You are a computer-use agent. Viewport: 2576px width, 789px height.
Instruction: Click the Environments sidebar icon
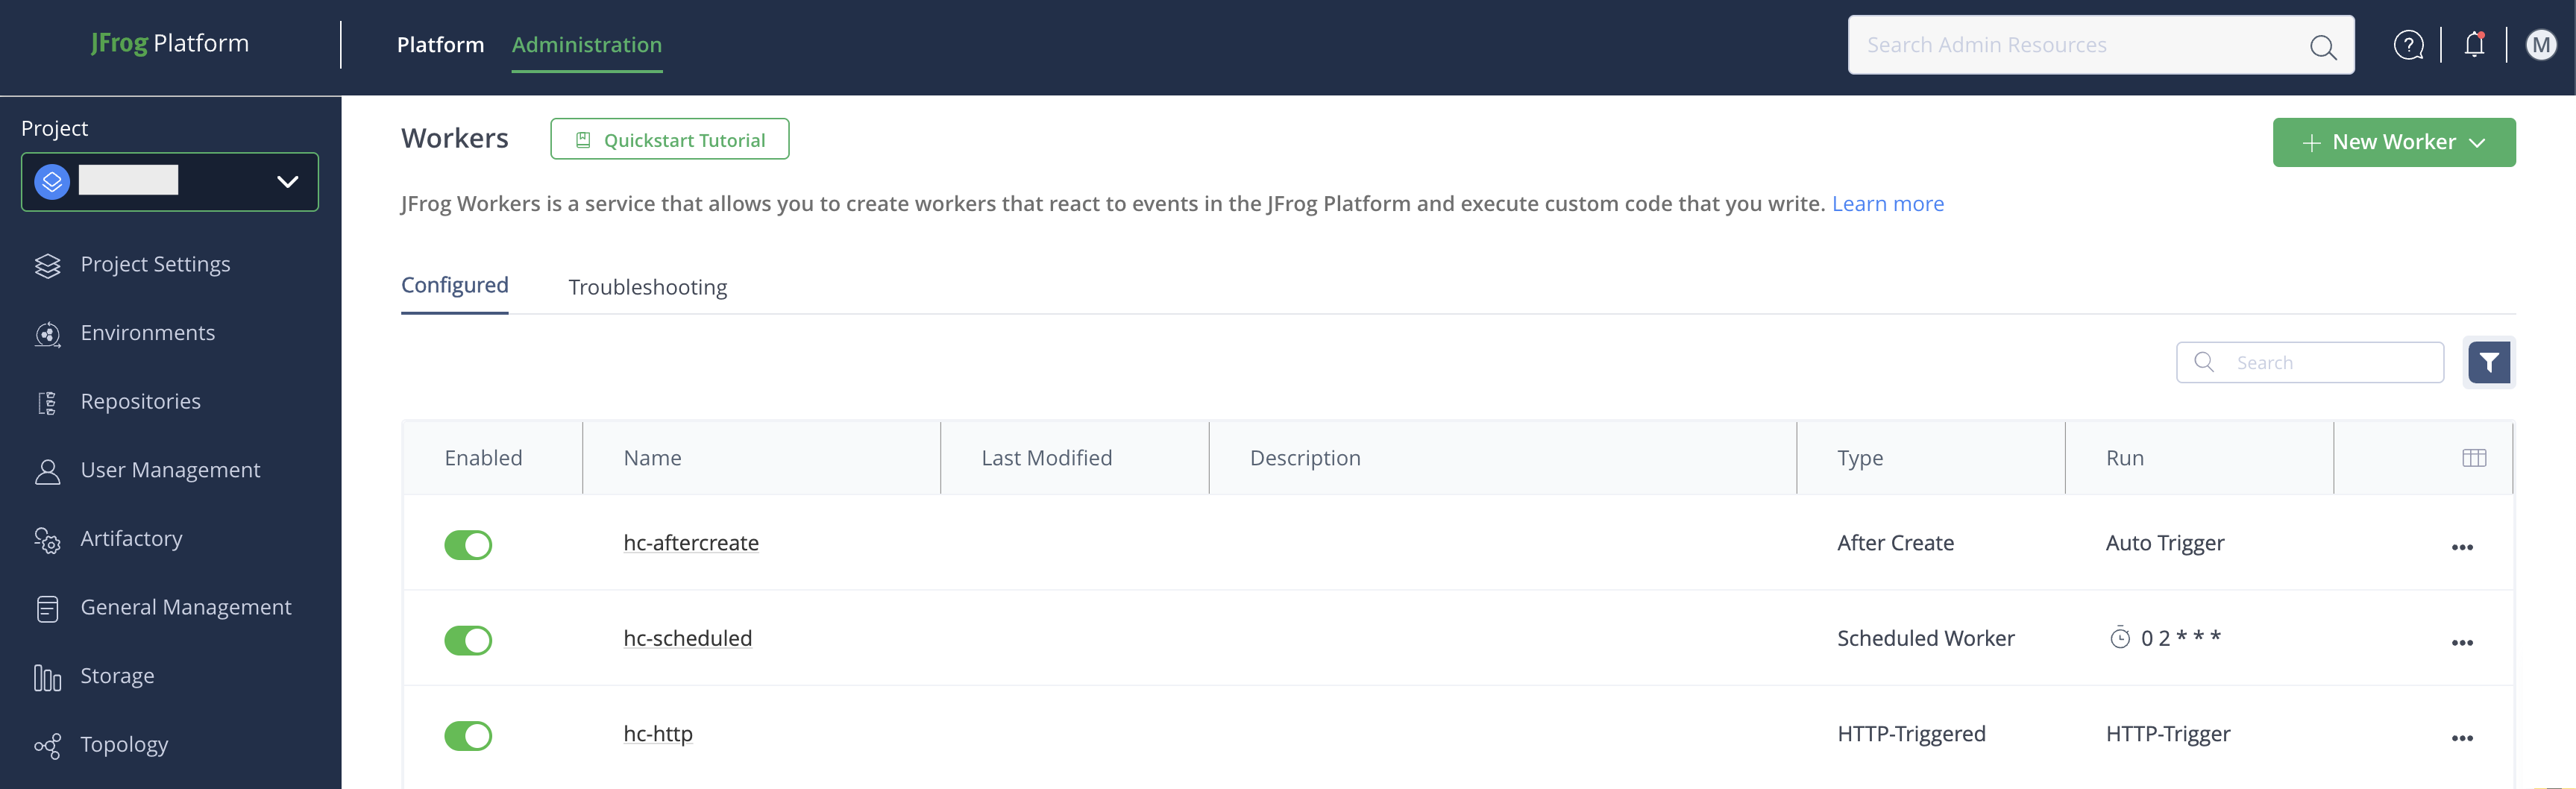click(x=47, y=334)
